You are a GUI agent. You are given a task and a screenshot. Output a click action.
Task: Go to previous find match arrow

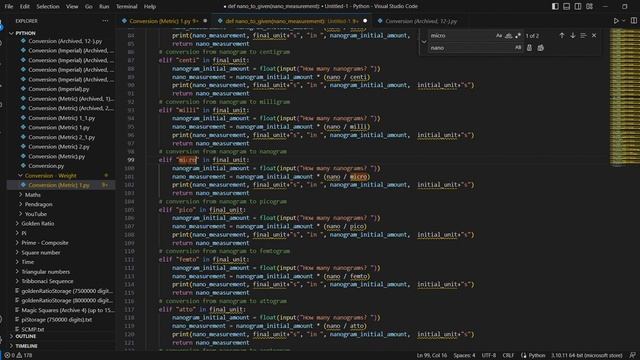[x=562, y=36]
